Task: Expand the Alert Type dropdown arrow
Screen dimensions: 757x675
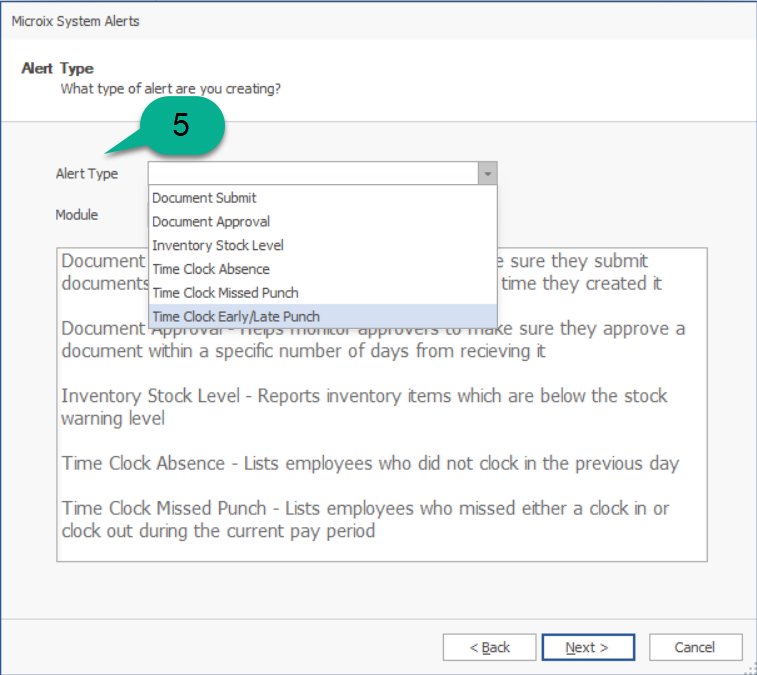Action: coord(486,174)
